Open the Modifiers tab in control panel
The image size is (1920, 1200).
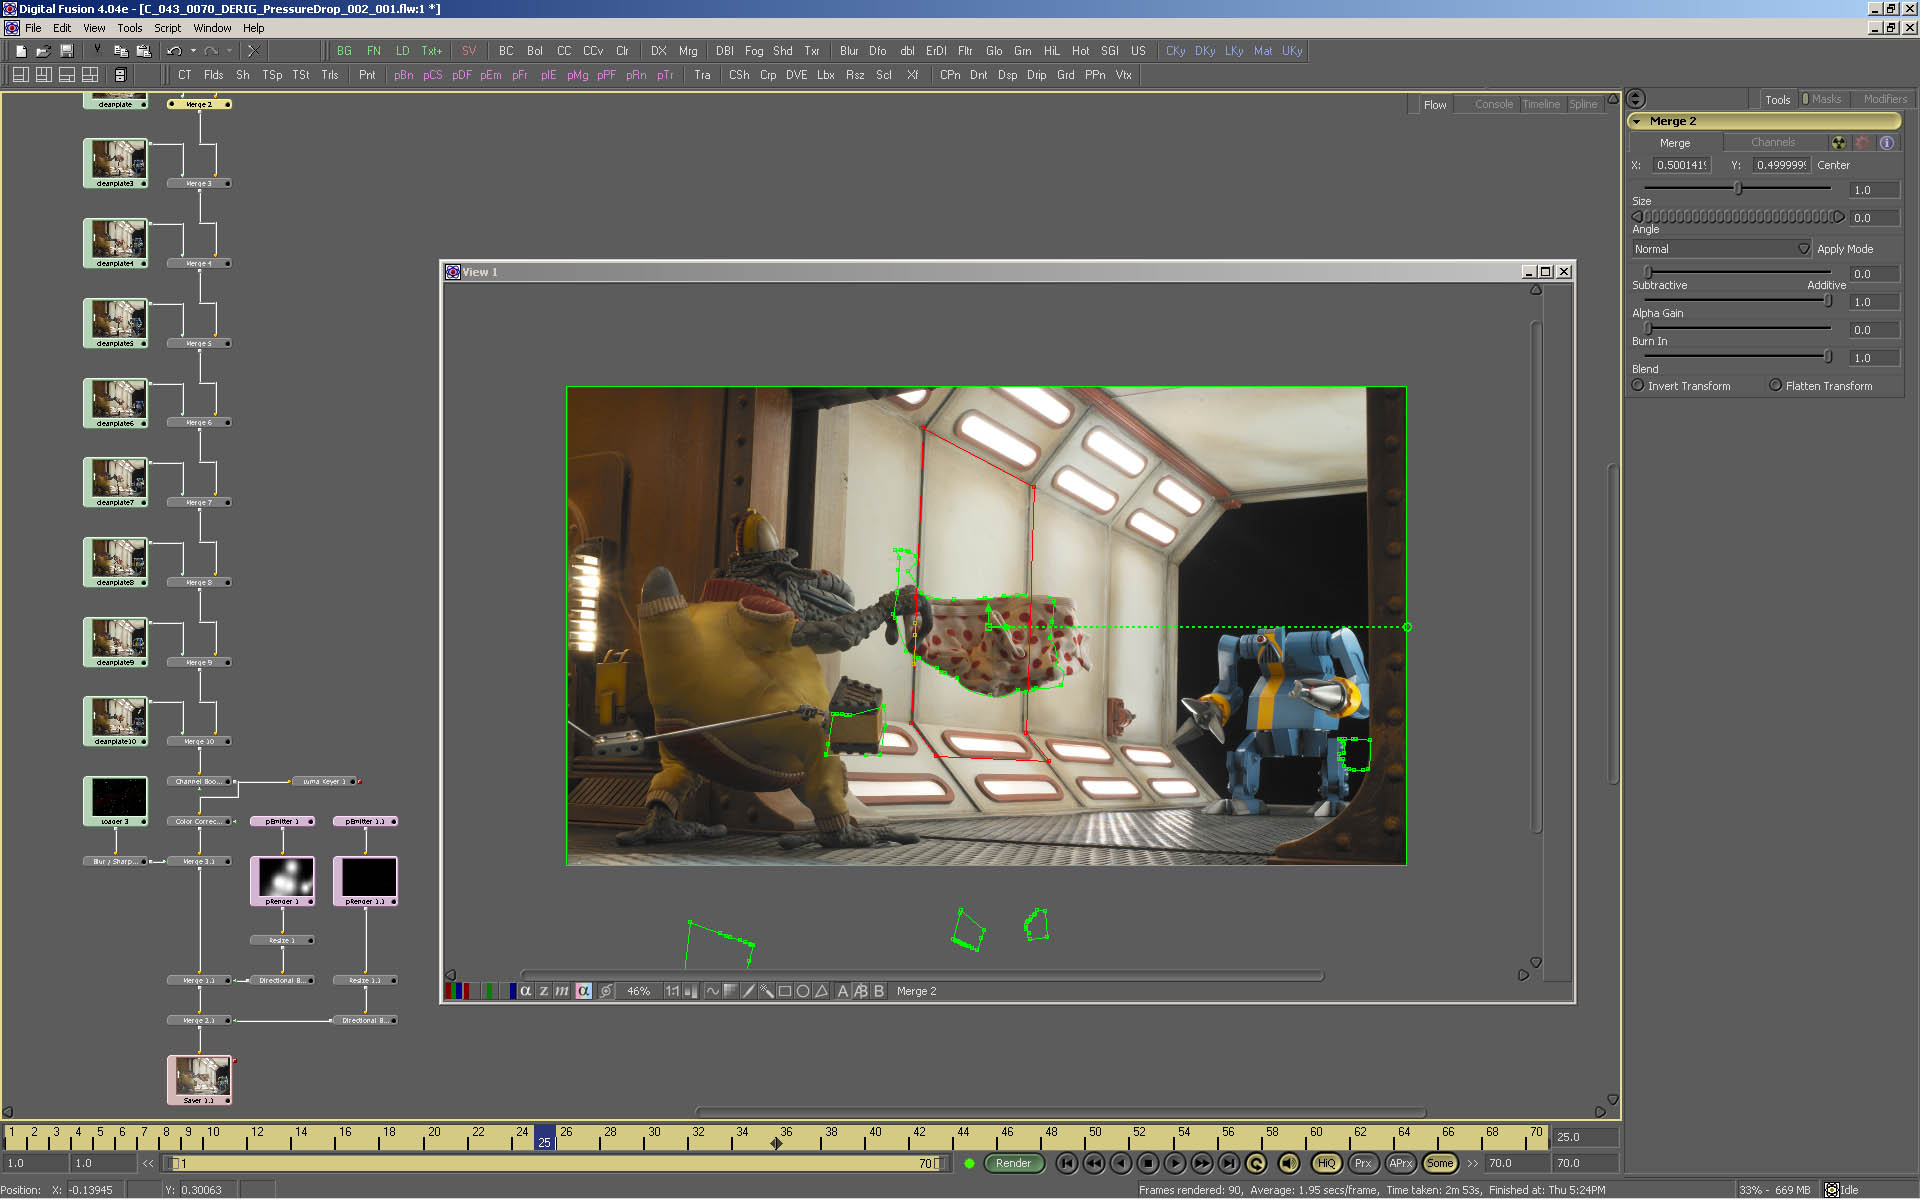(x=1884, y=99)
